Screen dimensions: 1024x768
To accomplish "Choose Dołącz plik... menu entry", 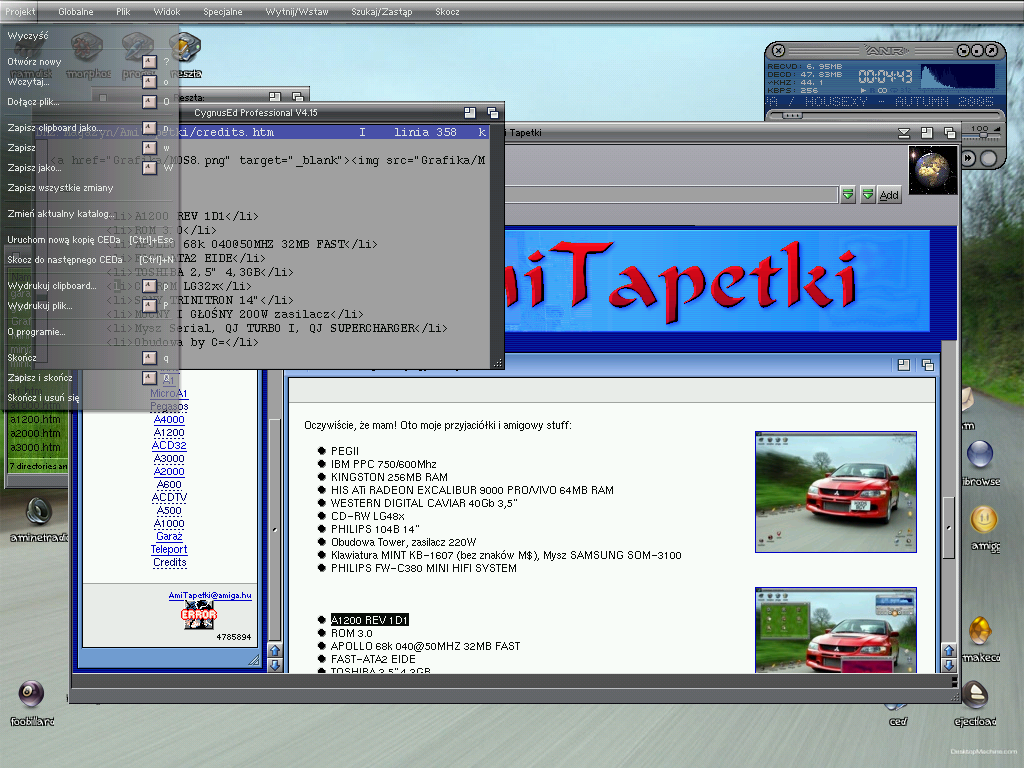I will [x=89, y=102].
